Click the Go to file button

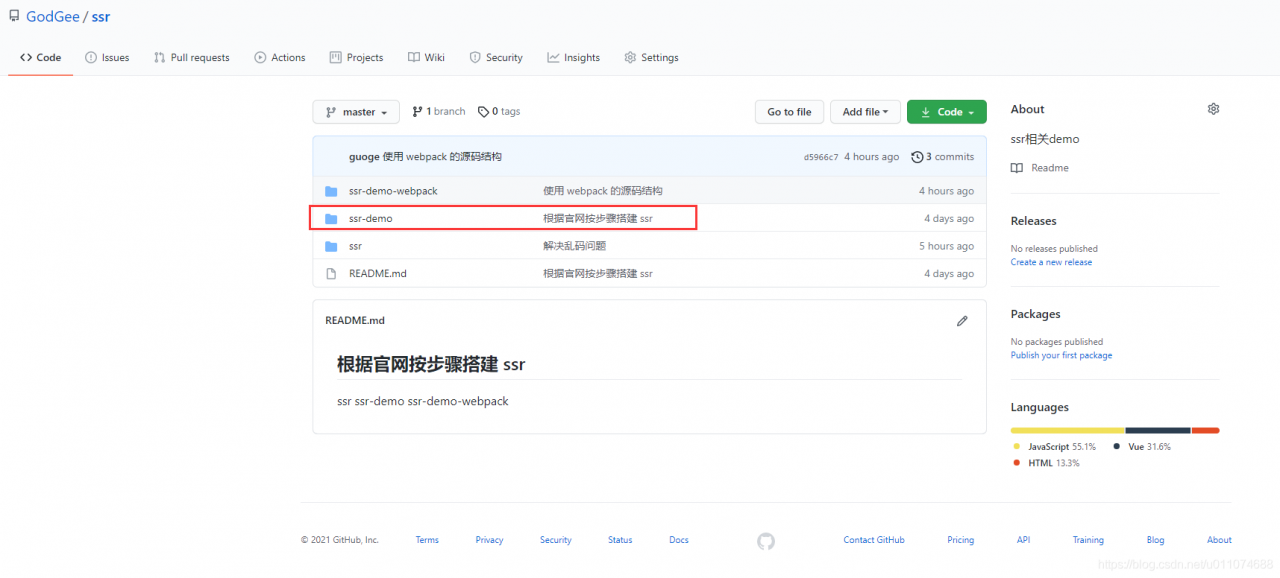pos(789,112)
